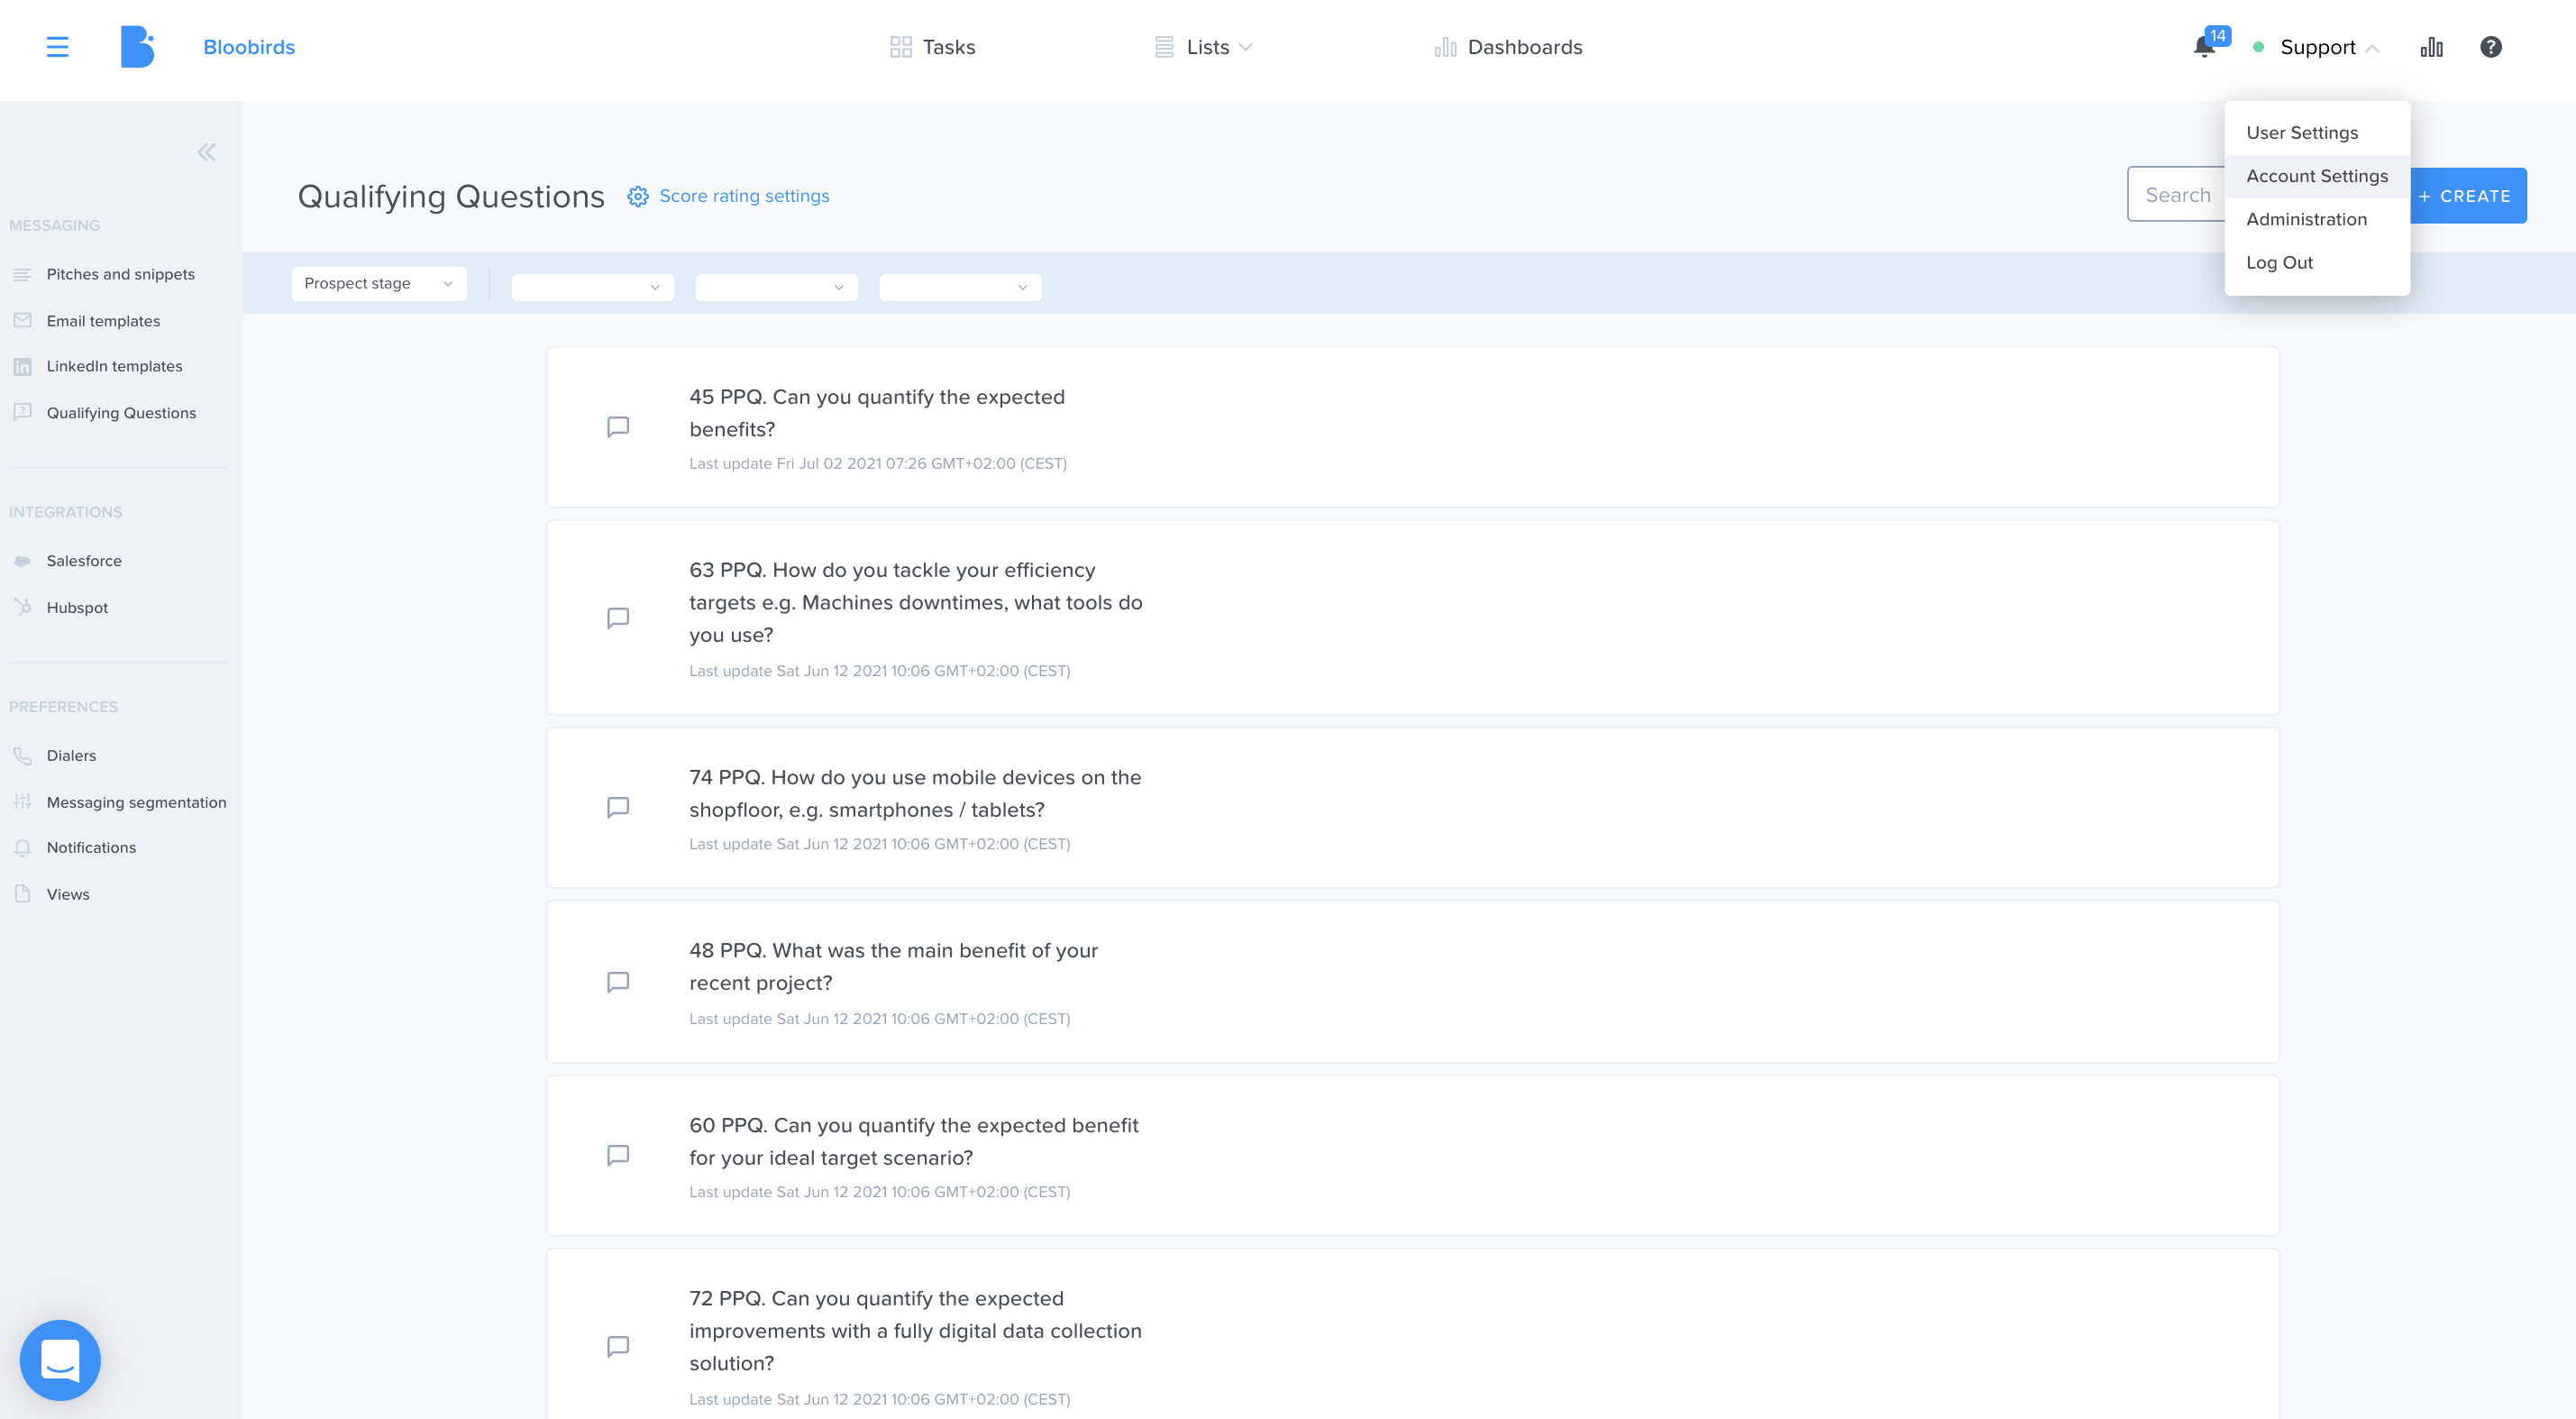Click the Support user name label

point(2317,47)
